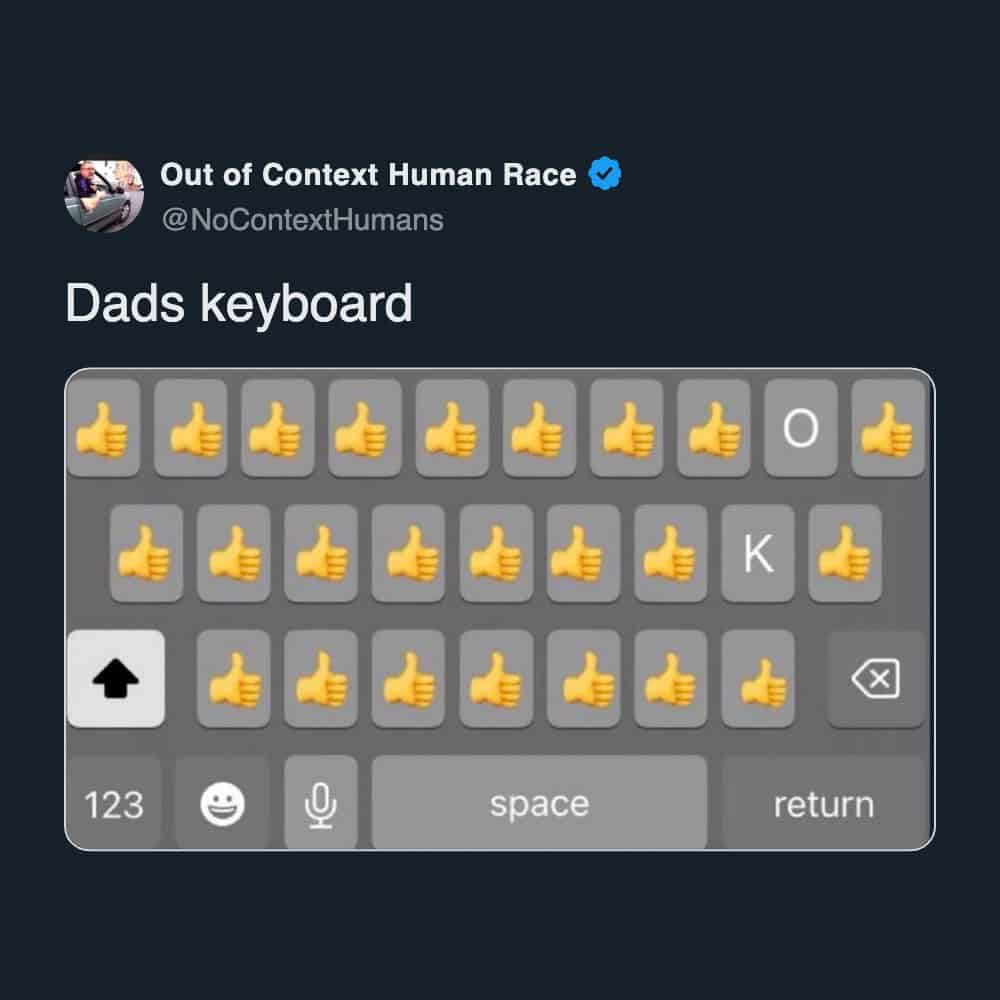Tap the microphone dictation icon
Image resolution: width=1000 pixels, height=1000 pixels.
[x=320, y=805]
